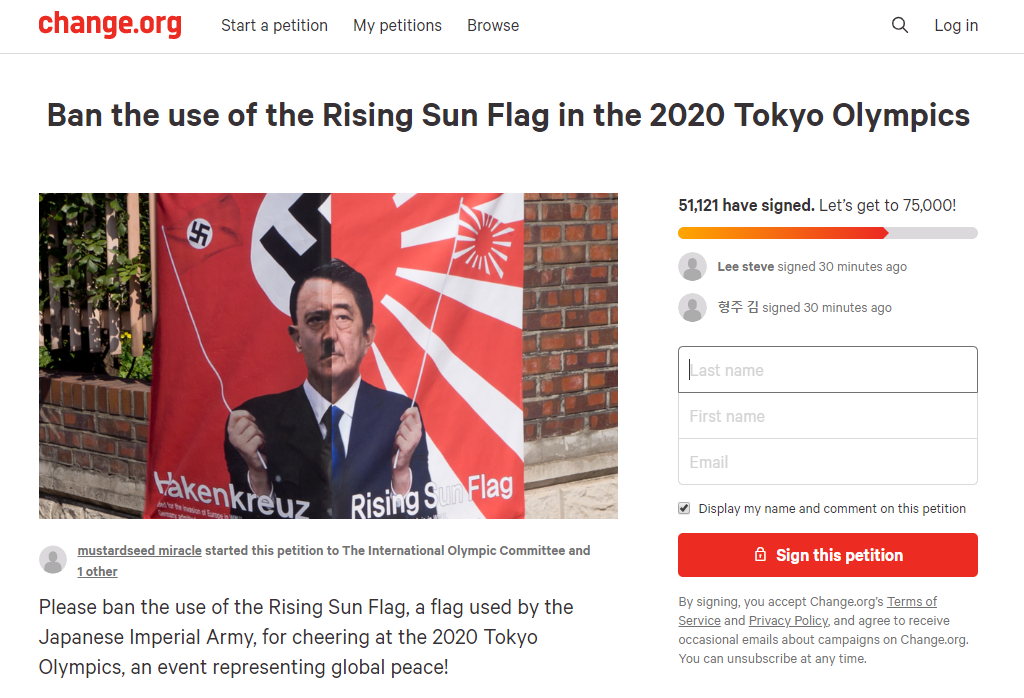Open the Browse section
1024x698 pixels.
point(493,25)
